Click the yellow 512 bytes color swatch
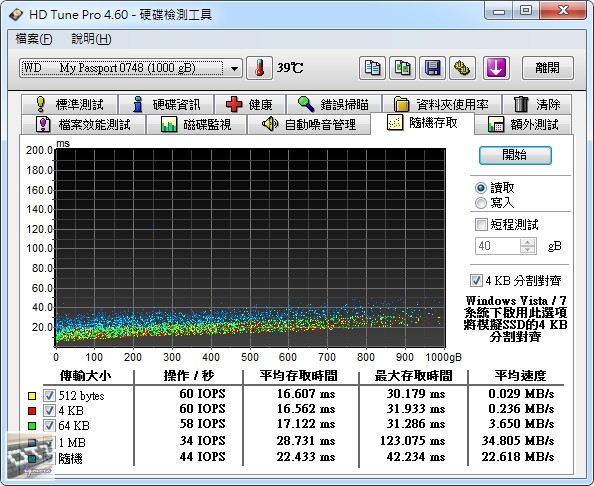 tap(32, 396)
